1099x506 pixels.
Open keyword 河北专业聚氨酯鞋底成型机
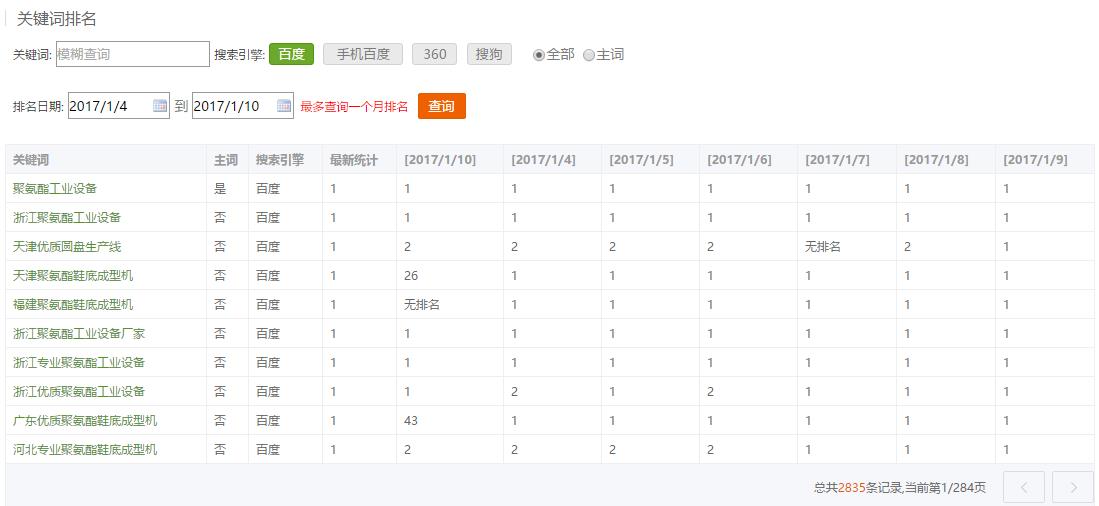85,449
